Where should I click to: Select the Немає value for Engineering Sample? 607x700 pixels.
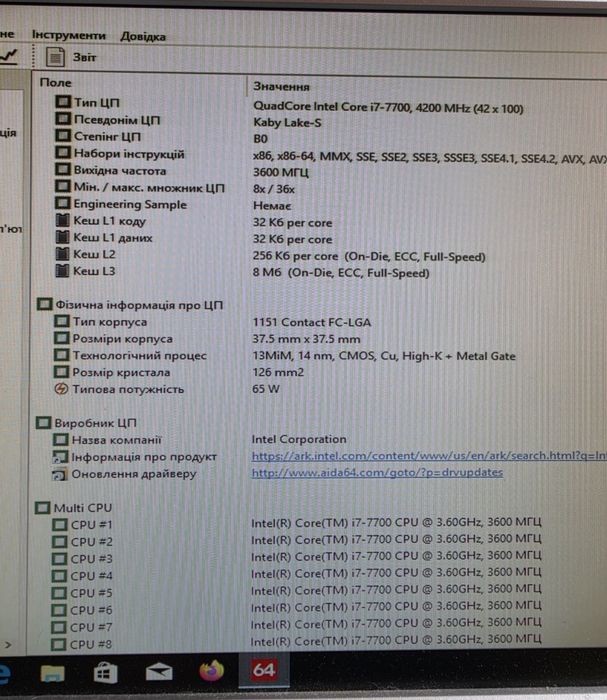[x=272, y=205]
